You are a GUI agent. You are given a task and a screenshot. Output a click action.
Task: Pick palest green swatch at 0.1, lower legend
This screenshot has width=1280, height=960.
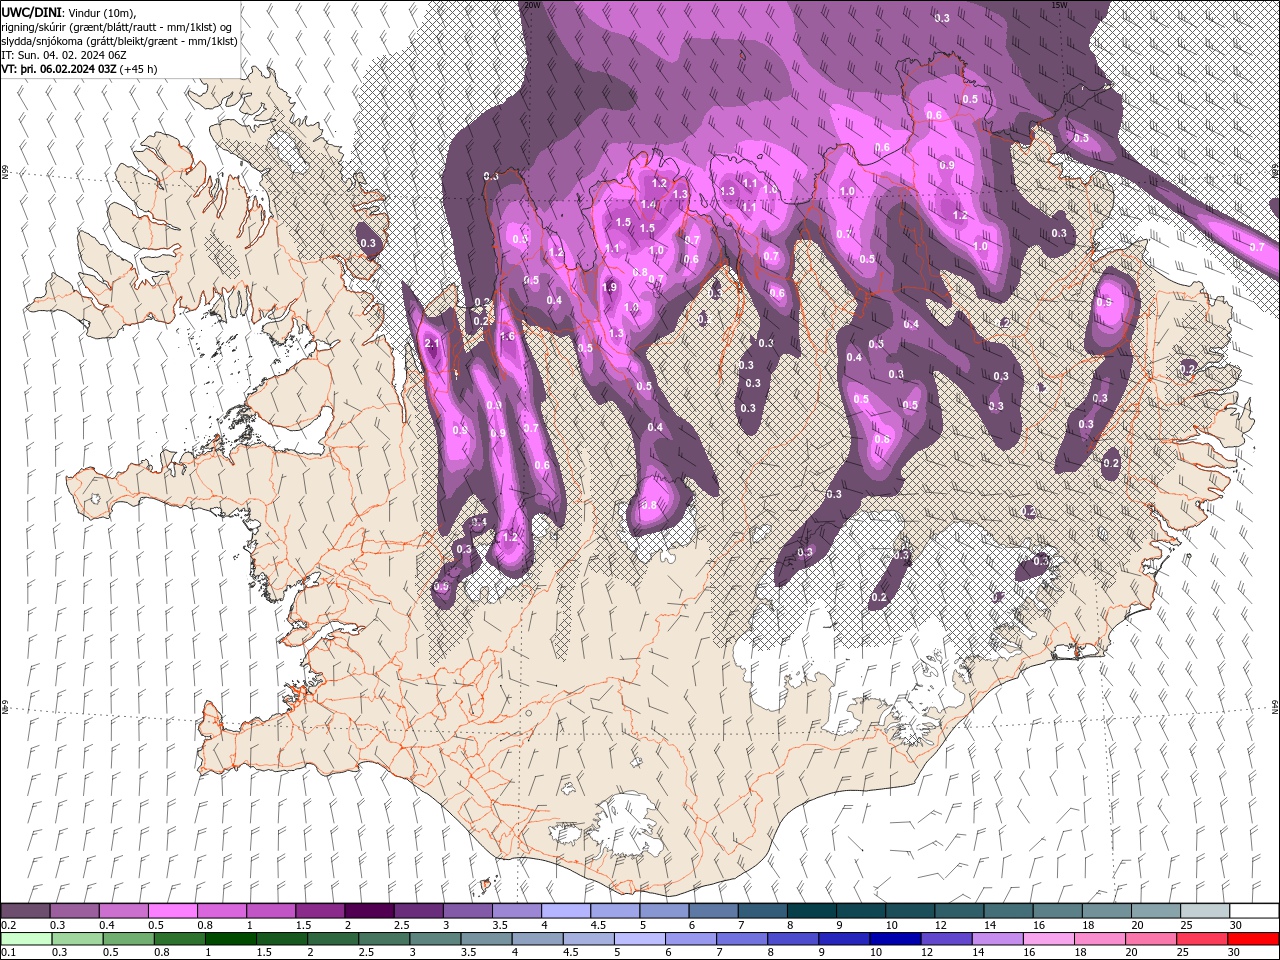26,939
